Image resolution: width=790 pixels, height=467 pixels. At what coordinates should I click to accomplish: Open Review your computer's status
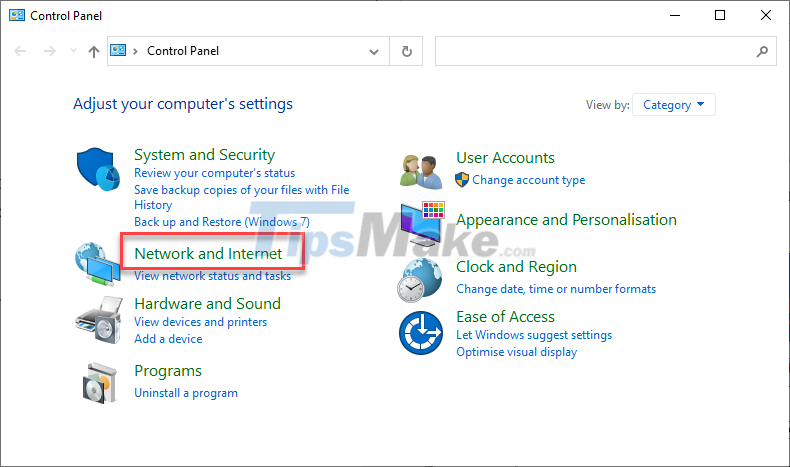tap(215, 173)
